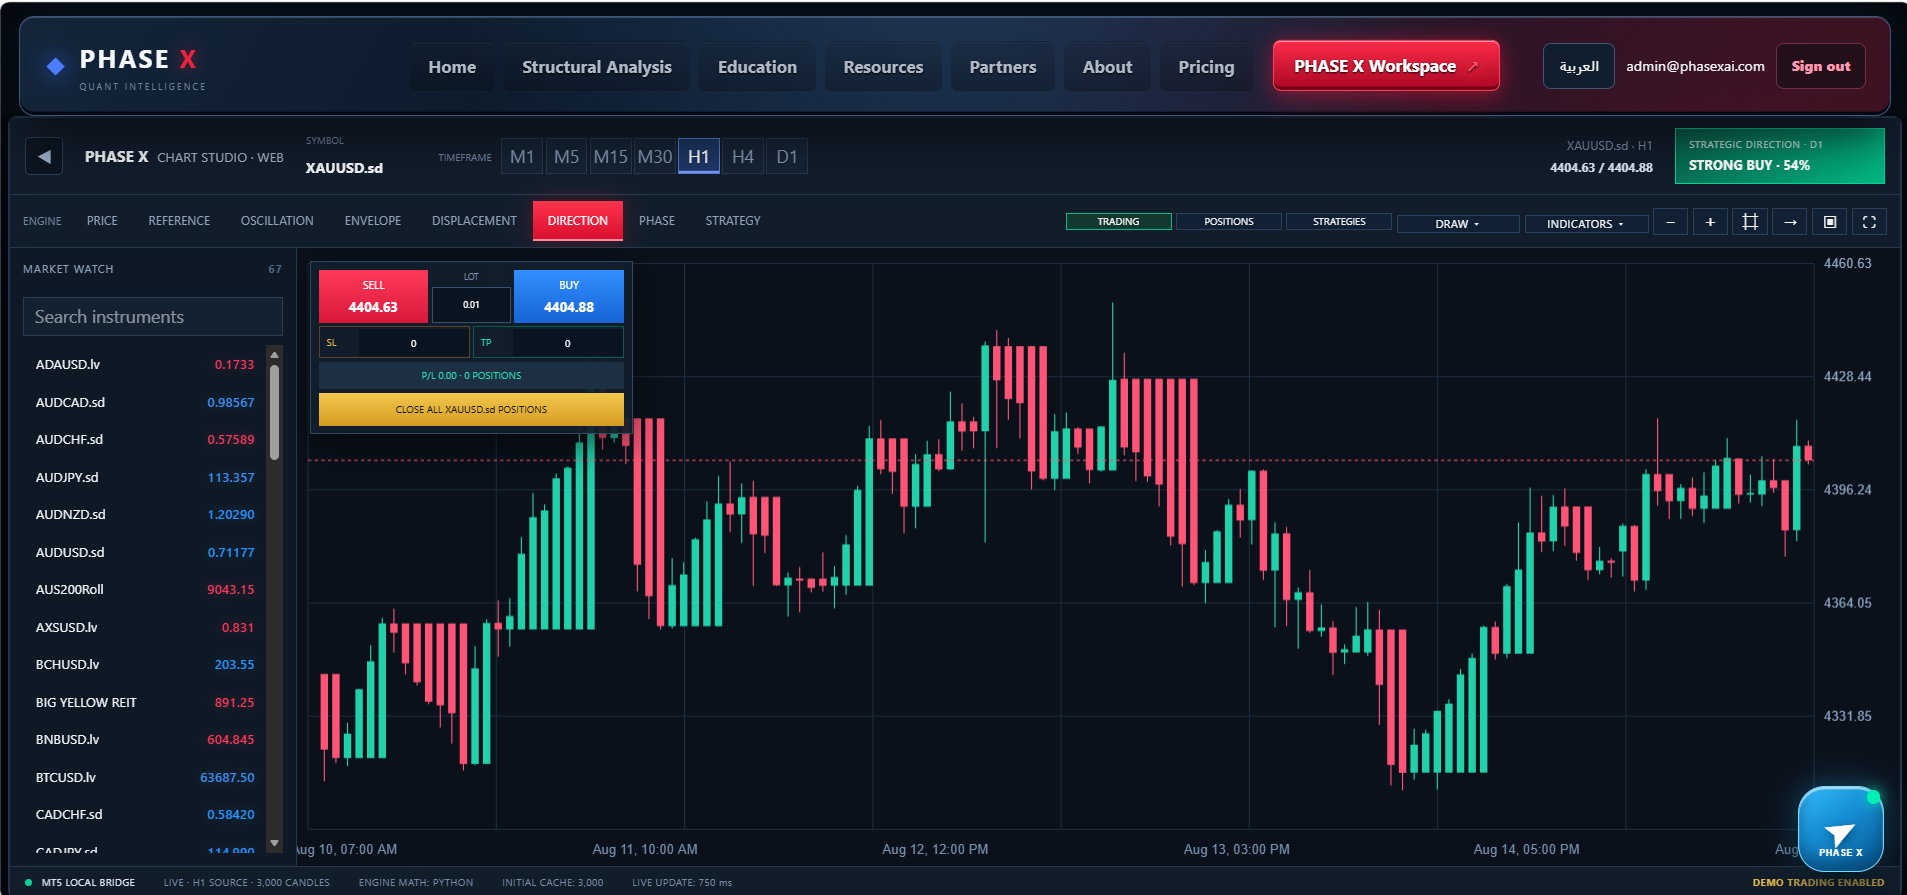Select BNBUSD.lv in Market Watch

pyautogui.click(x=145, y=739)
